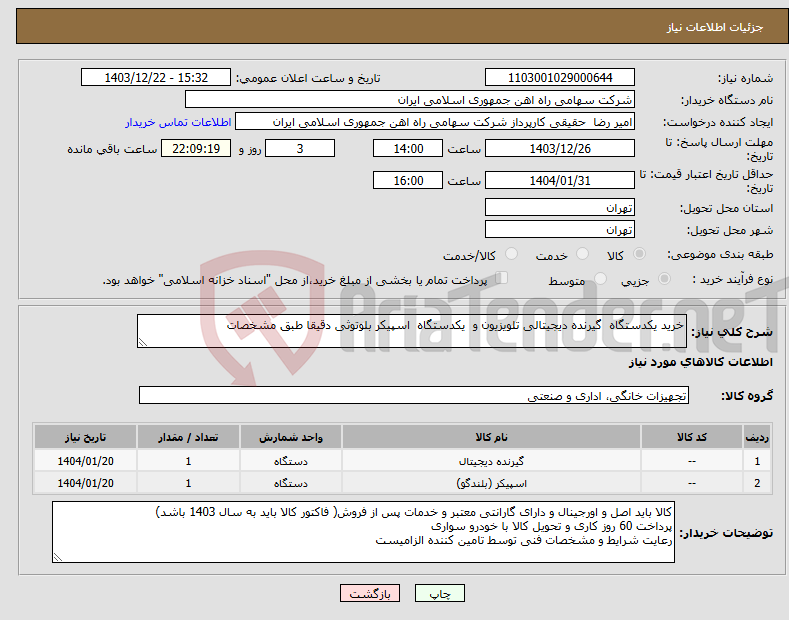Click row number 2 cell
789x620 pixels.
[757, 483]
